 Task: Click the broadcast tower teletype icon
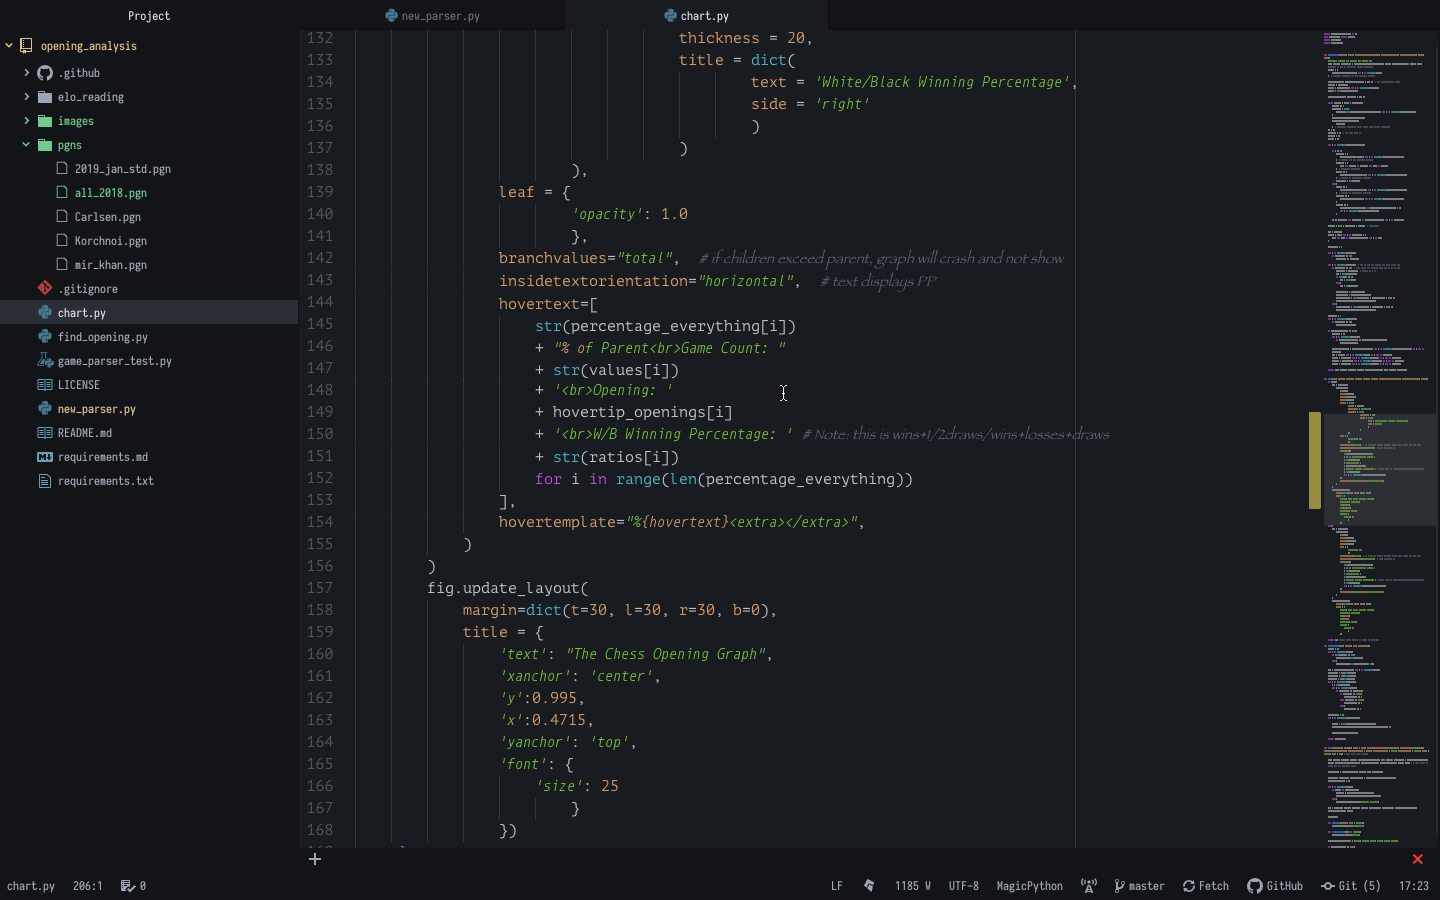[1089, 886]
